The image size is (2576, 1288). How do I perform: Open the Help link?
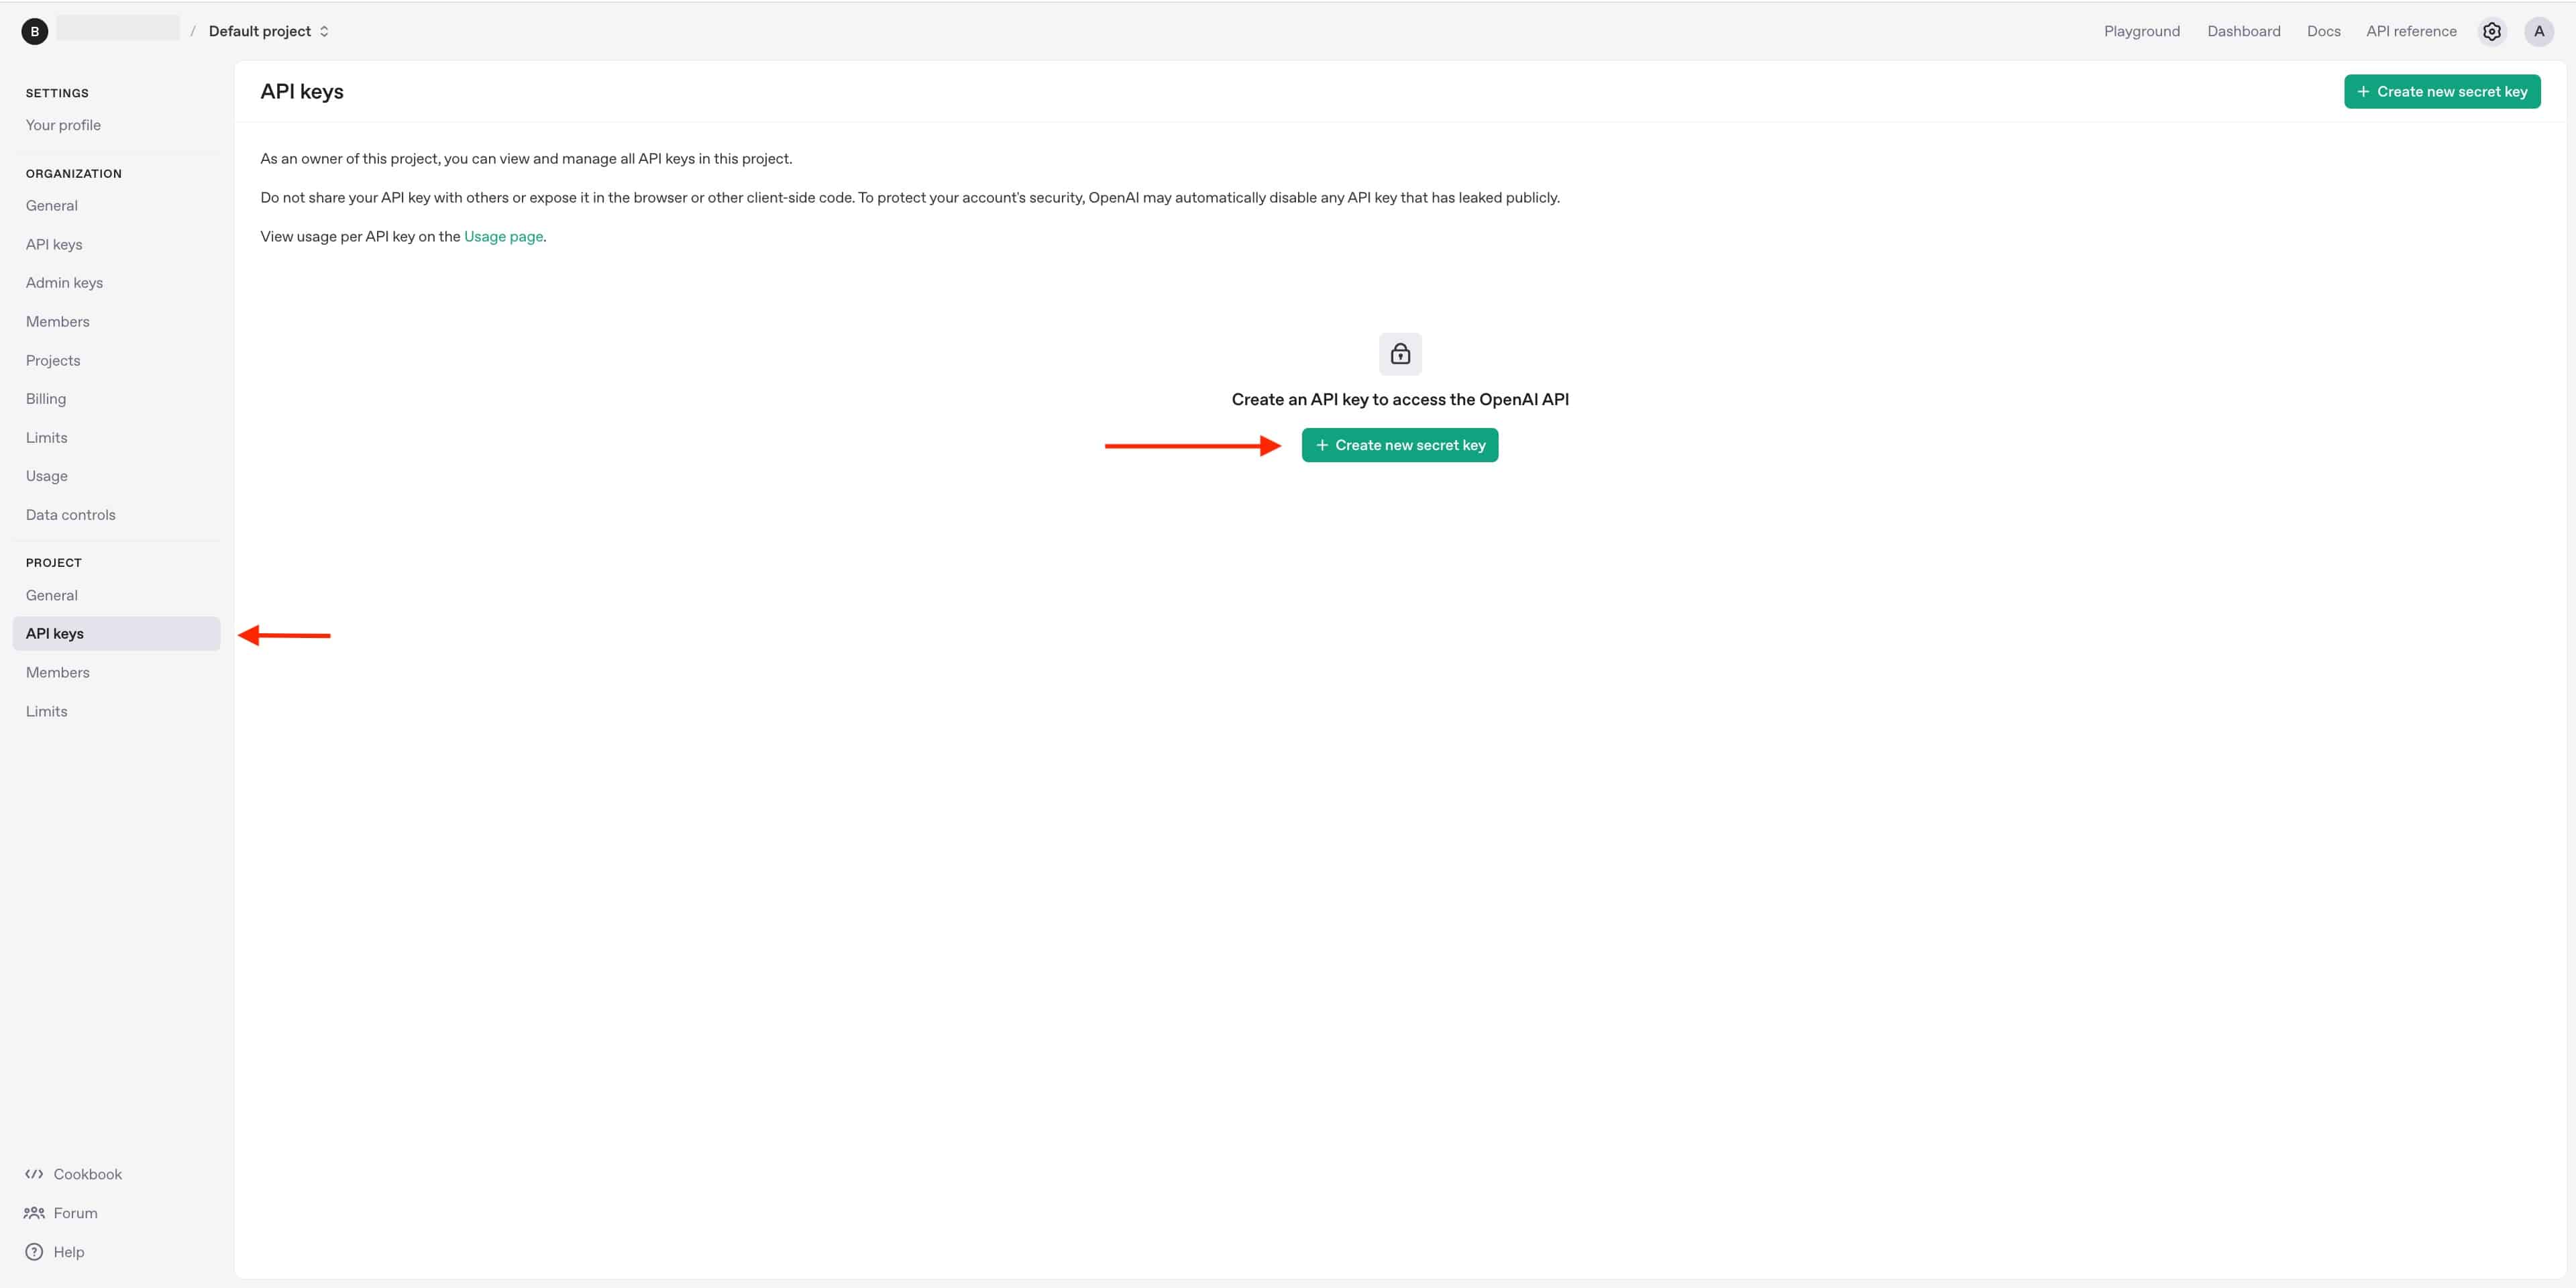pyautogui.click(x=68, y=1252)
